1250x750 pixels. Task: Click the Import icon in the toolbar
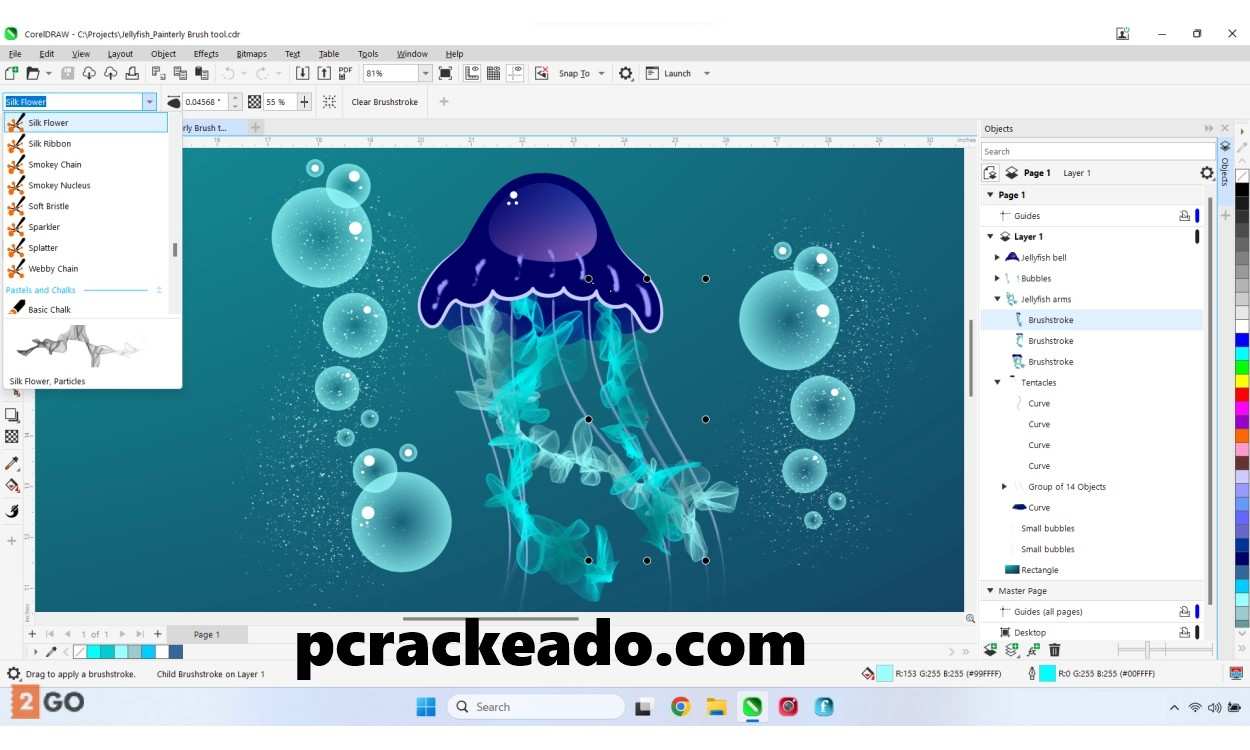point(303,73)
